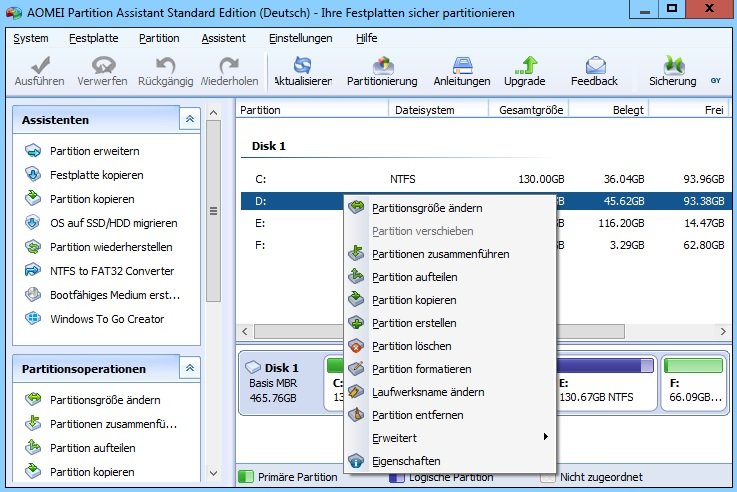Choose Partition kopieren in context menu
Viewport: 737px width, 492px height.
tap(450, 300)
